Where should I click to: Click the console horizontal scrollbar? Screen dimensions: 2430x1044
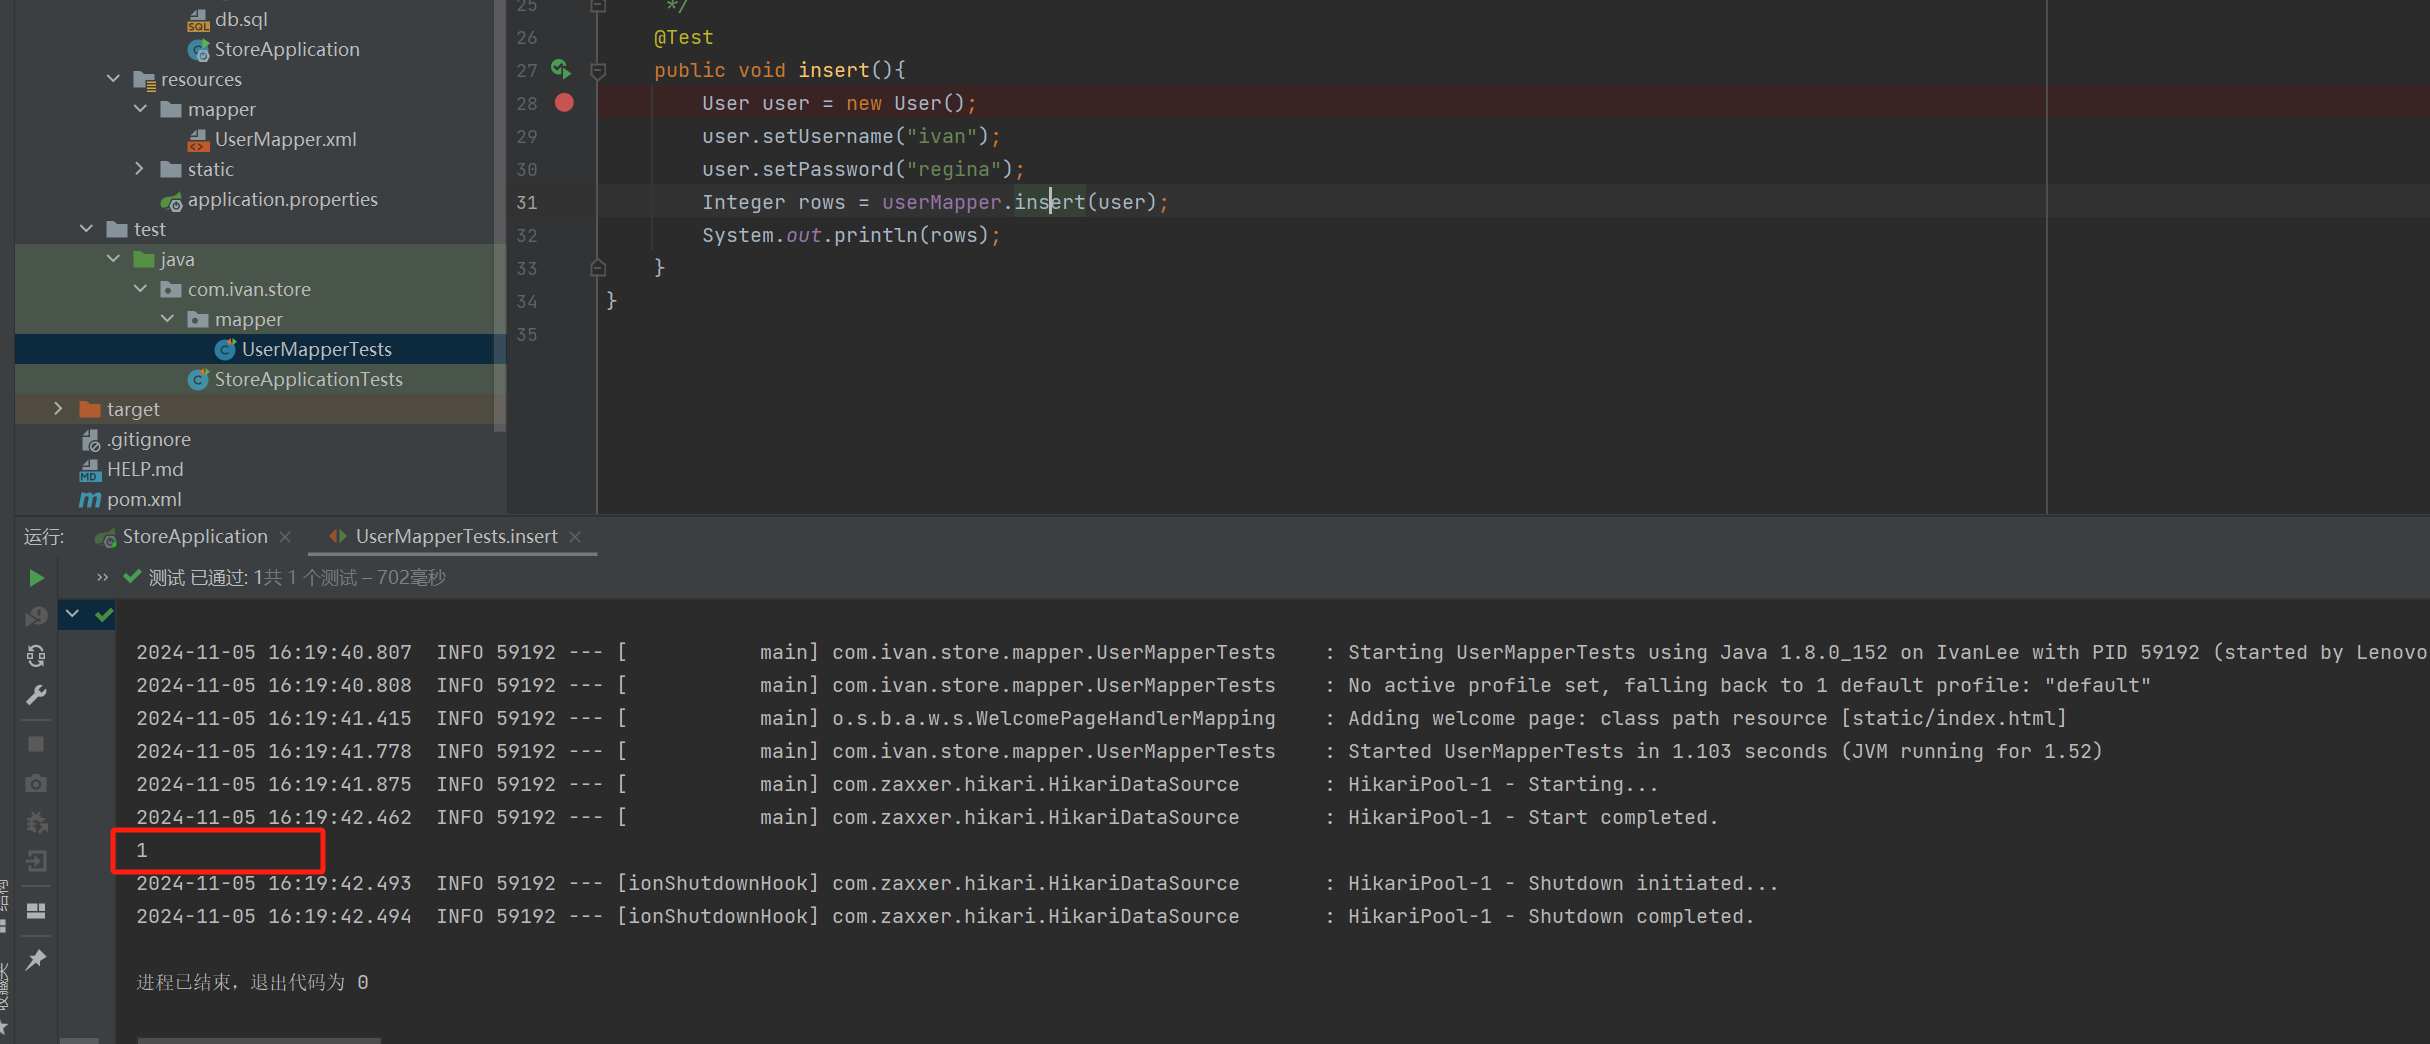pos(259,1040)
